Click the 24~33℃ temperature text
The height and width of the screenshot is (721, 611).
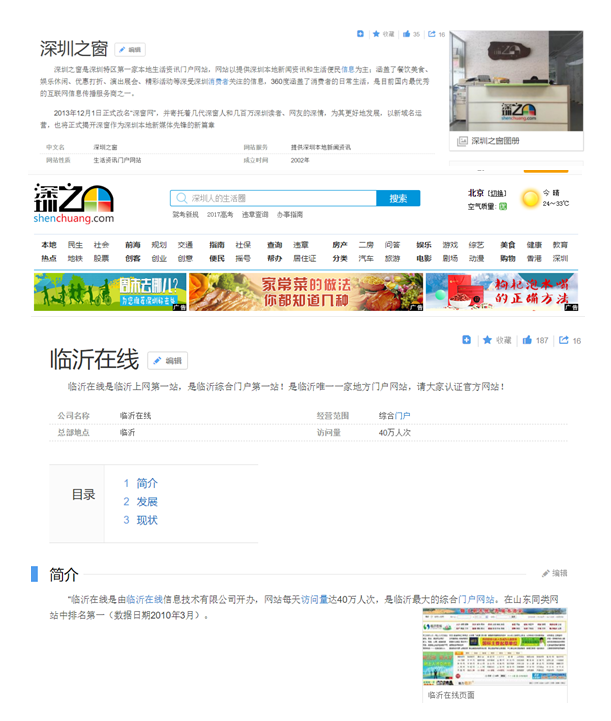tap(555, 204)
